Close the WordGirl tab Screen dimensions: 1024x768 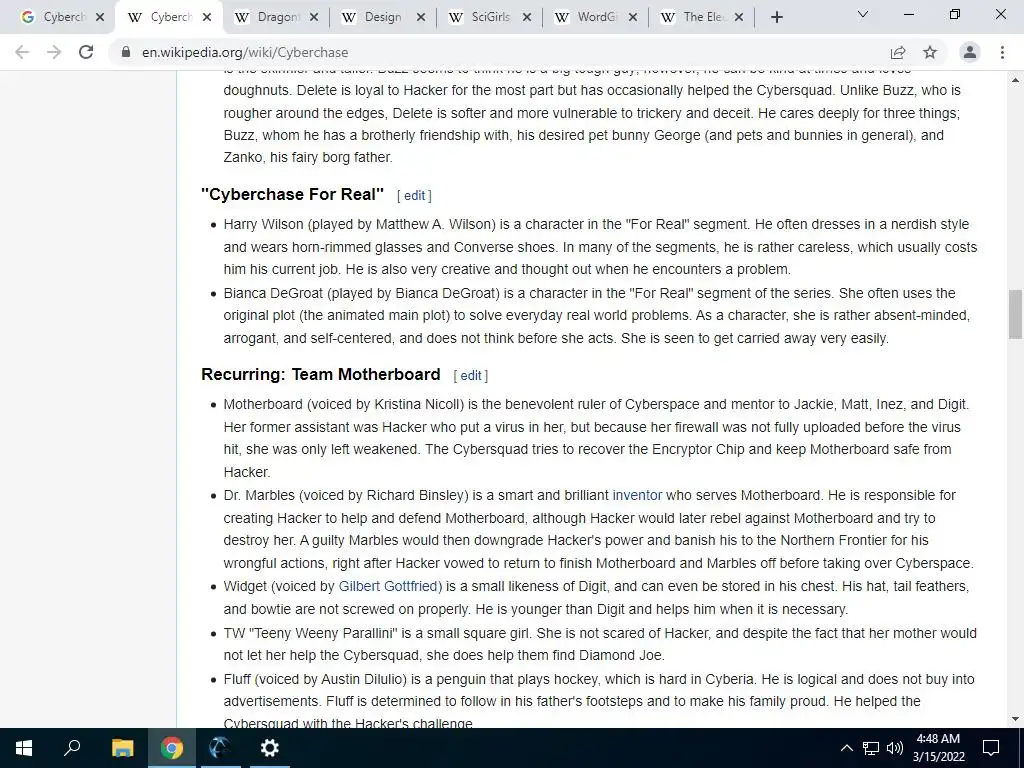point(633,18)
